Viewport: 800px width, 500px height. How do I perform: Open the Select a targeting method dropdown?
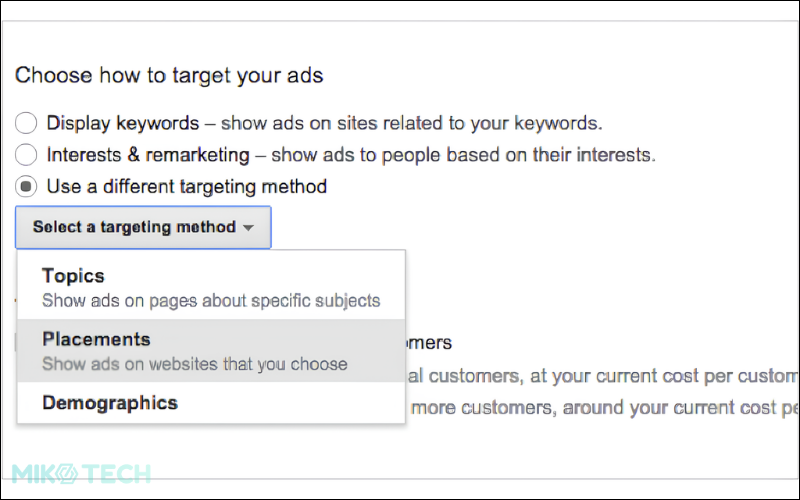pos(143,227)
